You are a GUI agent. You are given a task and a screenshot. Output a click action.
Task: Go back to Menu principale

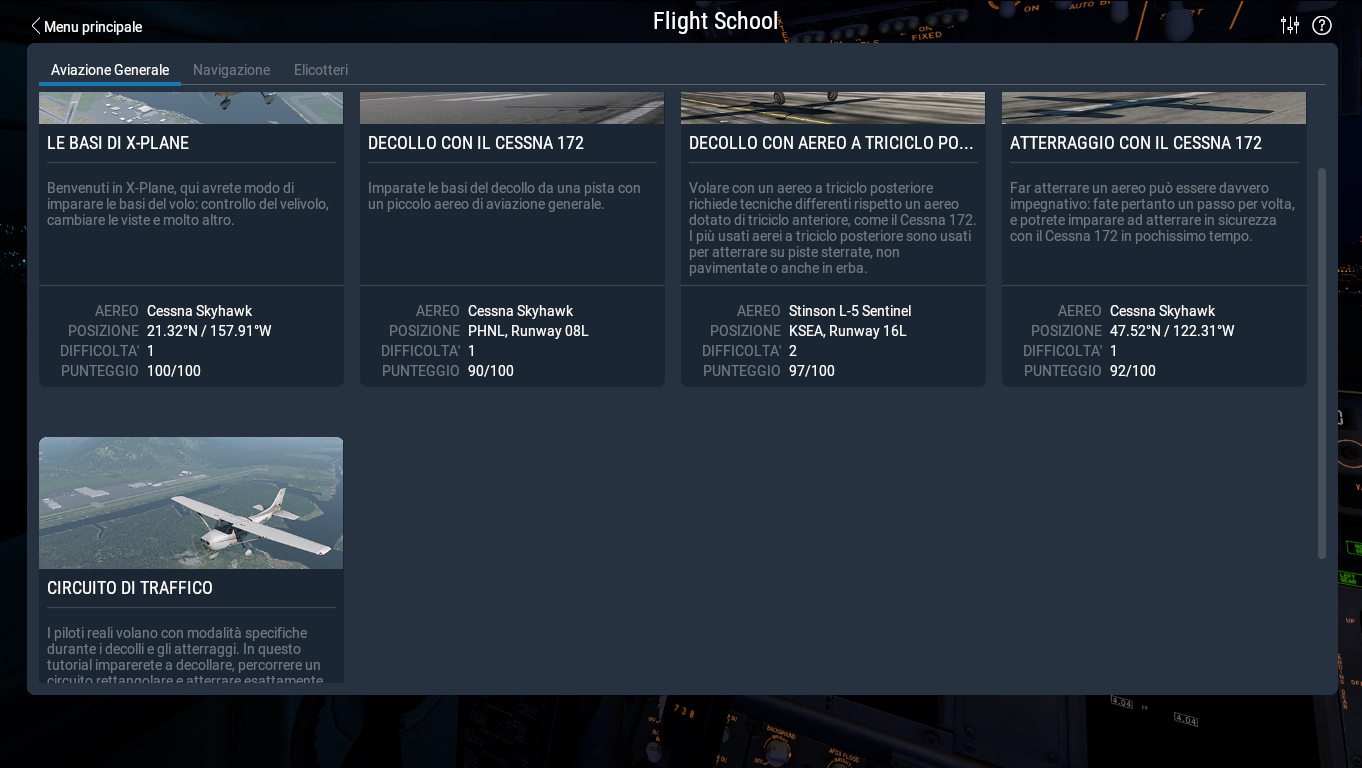tap(86, 27)
